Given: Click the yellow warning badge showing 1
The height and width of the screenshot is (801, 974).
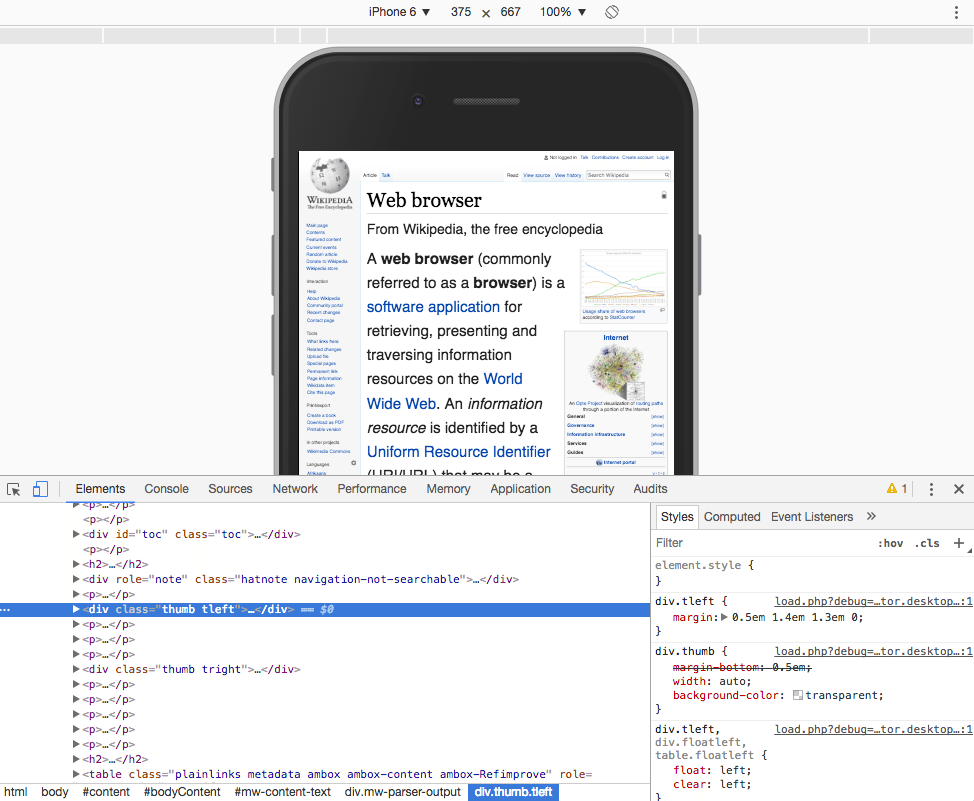Looking at the screenshot, I should tap(897, 489).
